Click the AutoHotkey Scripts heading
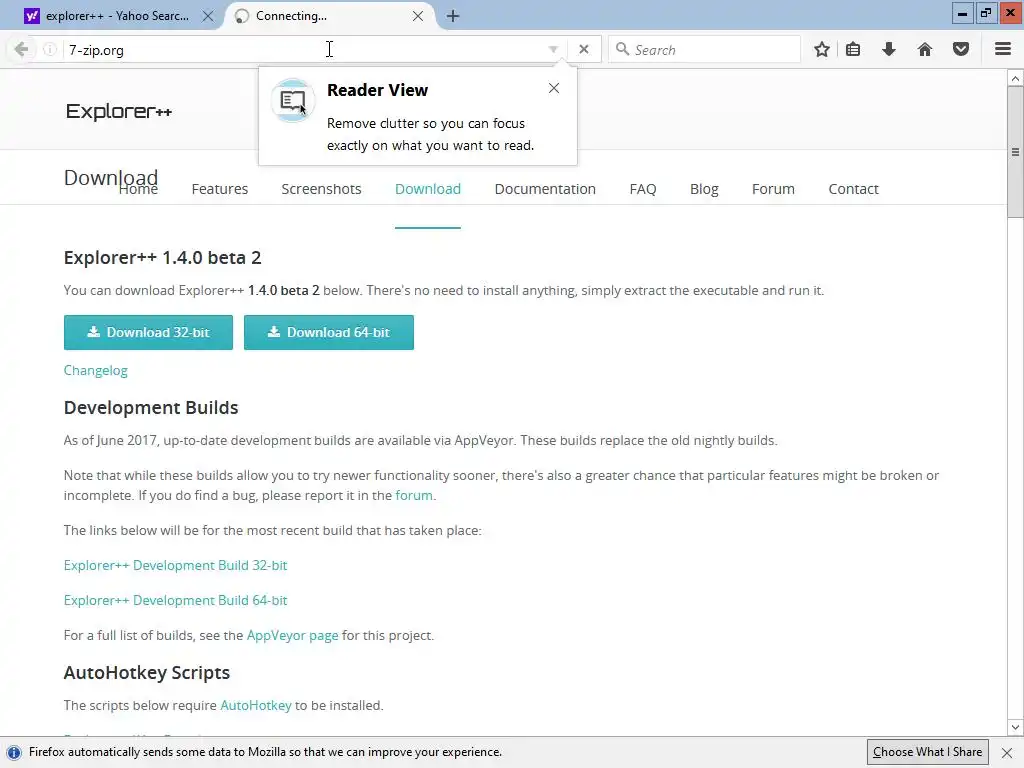Screen dimensions: 1024x768 [147, 673]
